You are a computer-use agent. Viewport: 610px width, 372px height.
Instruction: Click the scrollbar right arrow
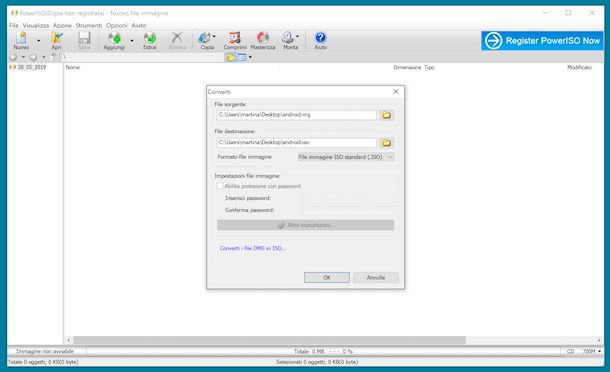[599, 340]
